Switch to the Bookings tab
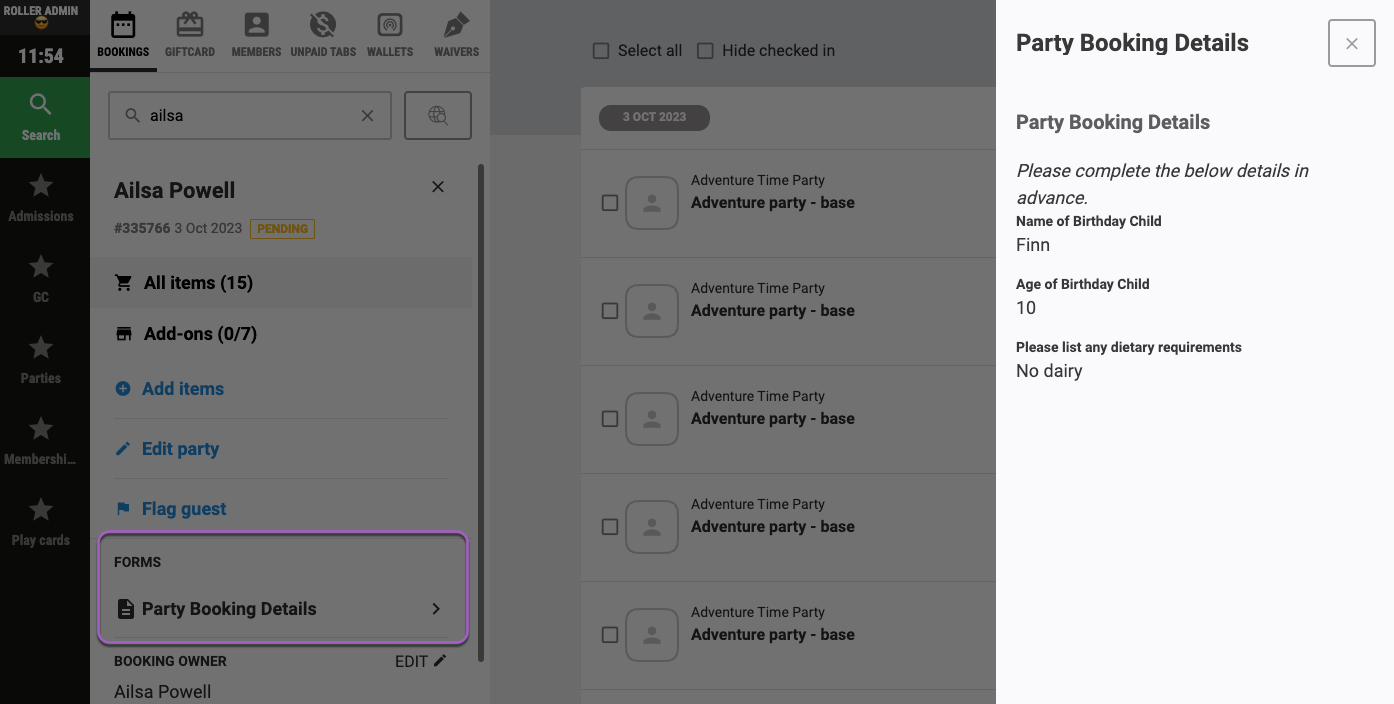 click(x=123, y=35)
